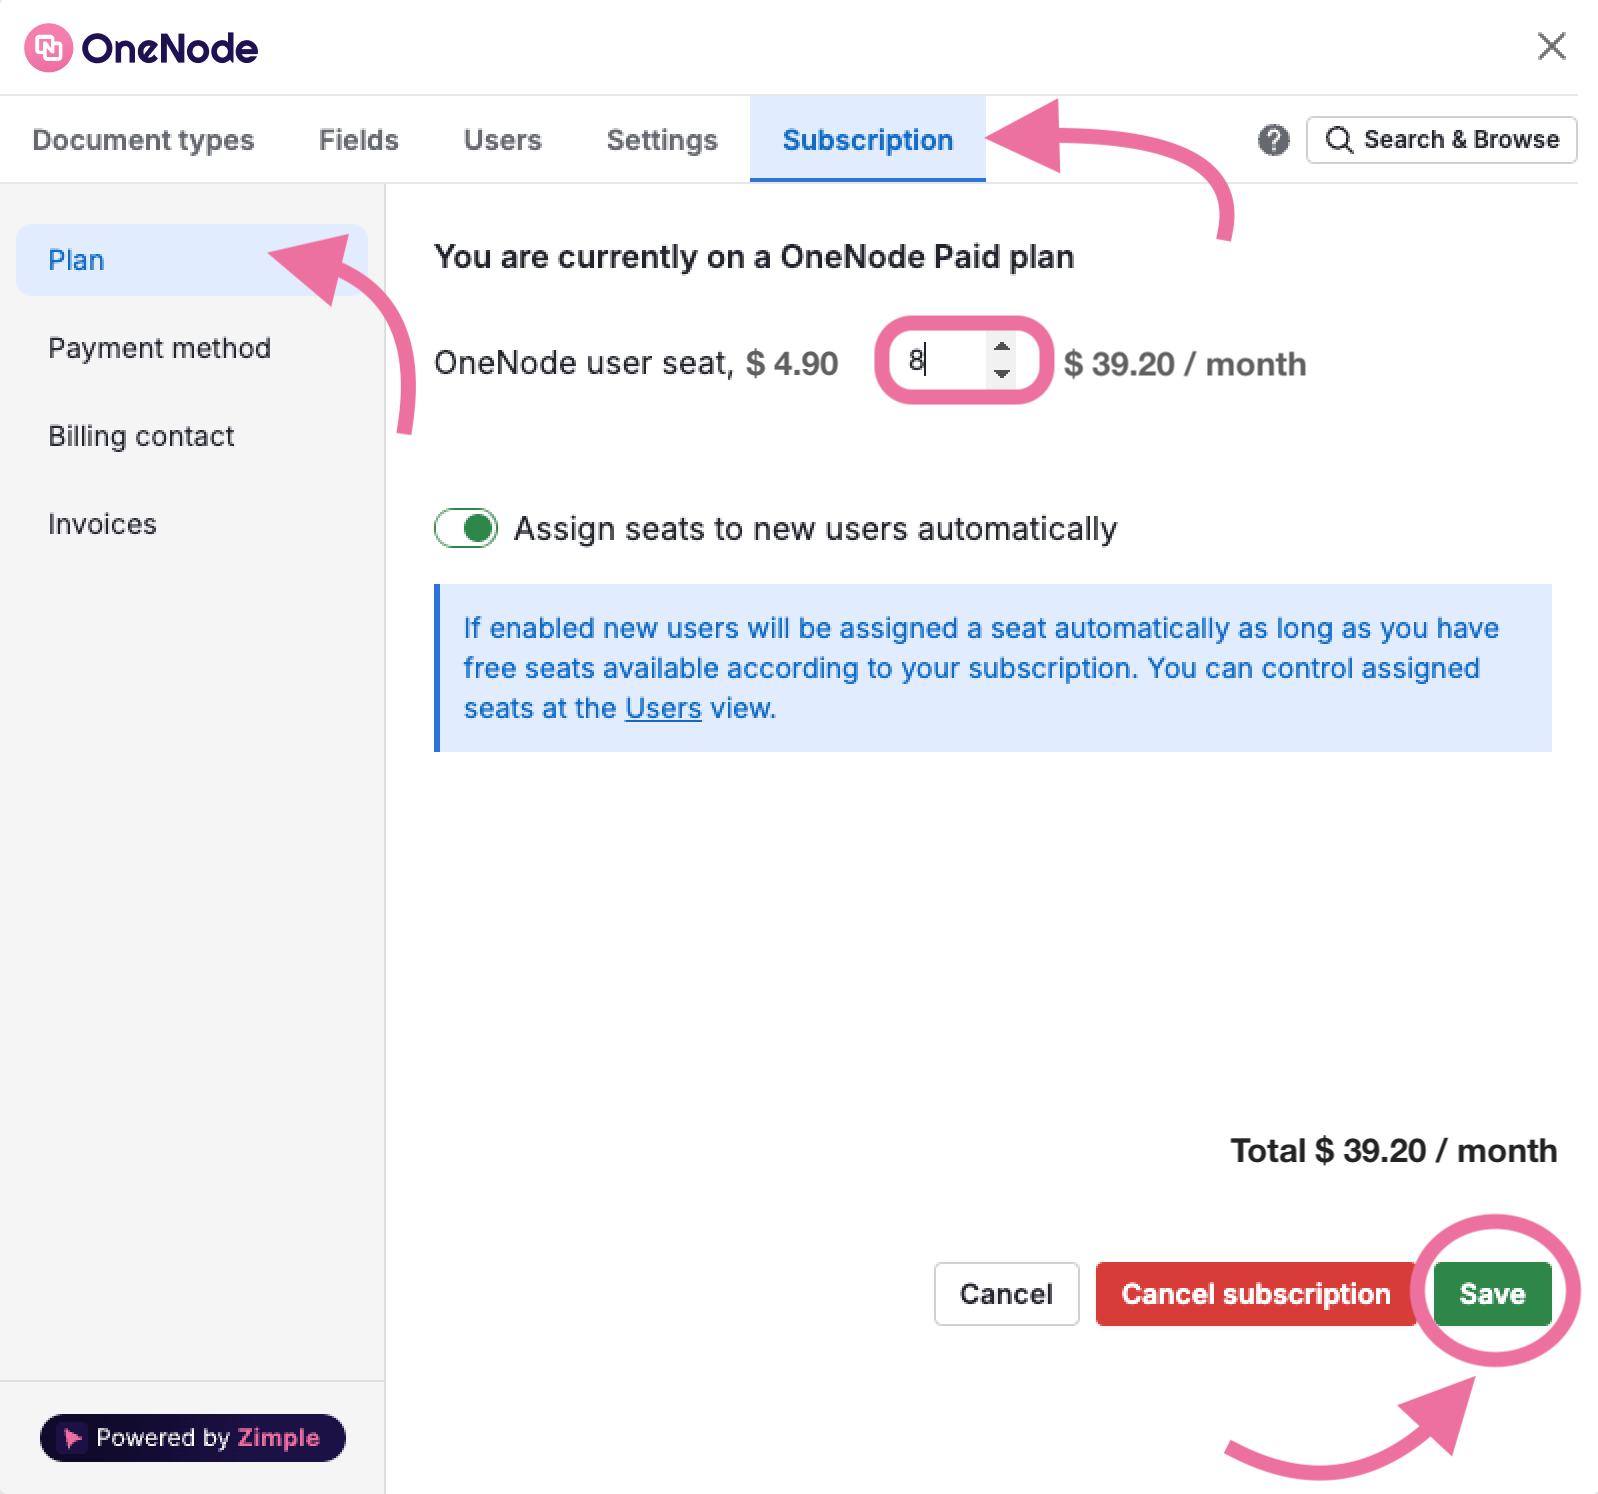This screenshot has width=1598, height=1494.
Task: Click the Search & Browse button
Action: [1441, 140]
